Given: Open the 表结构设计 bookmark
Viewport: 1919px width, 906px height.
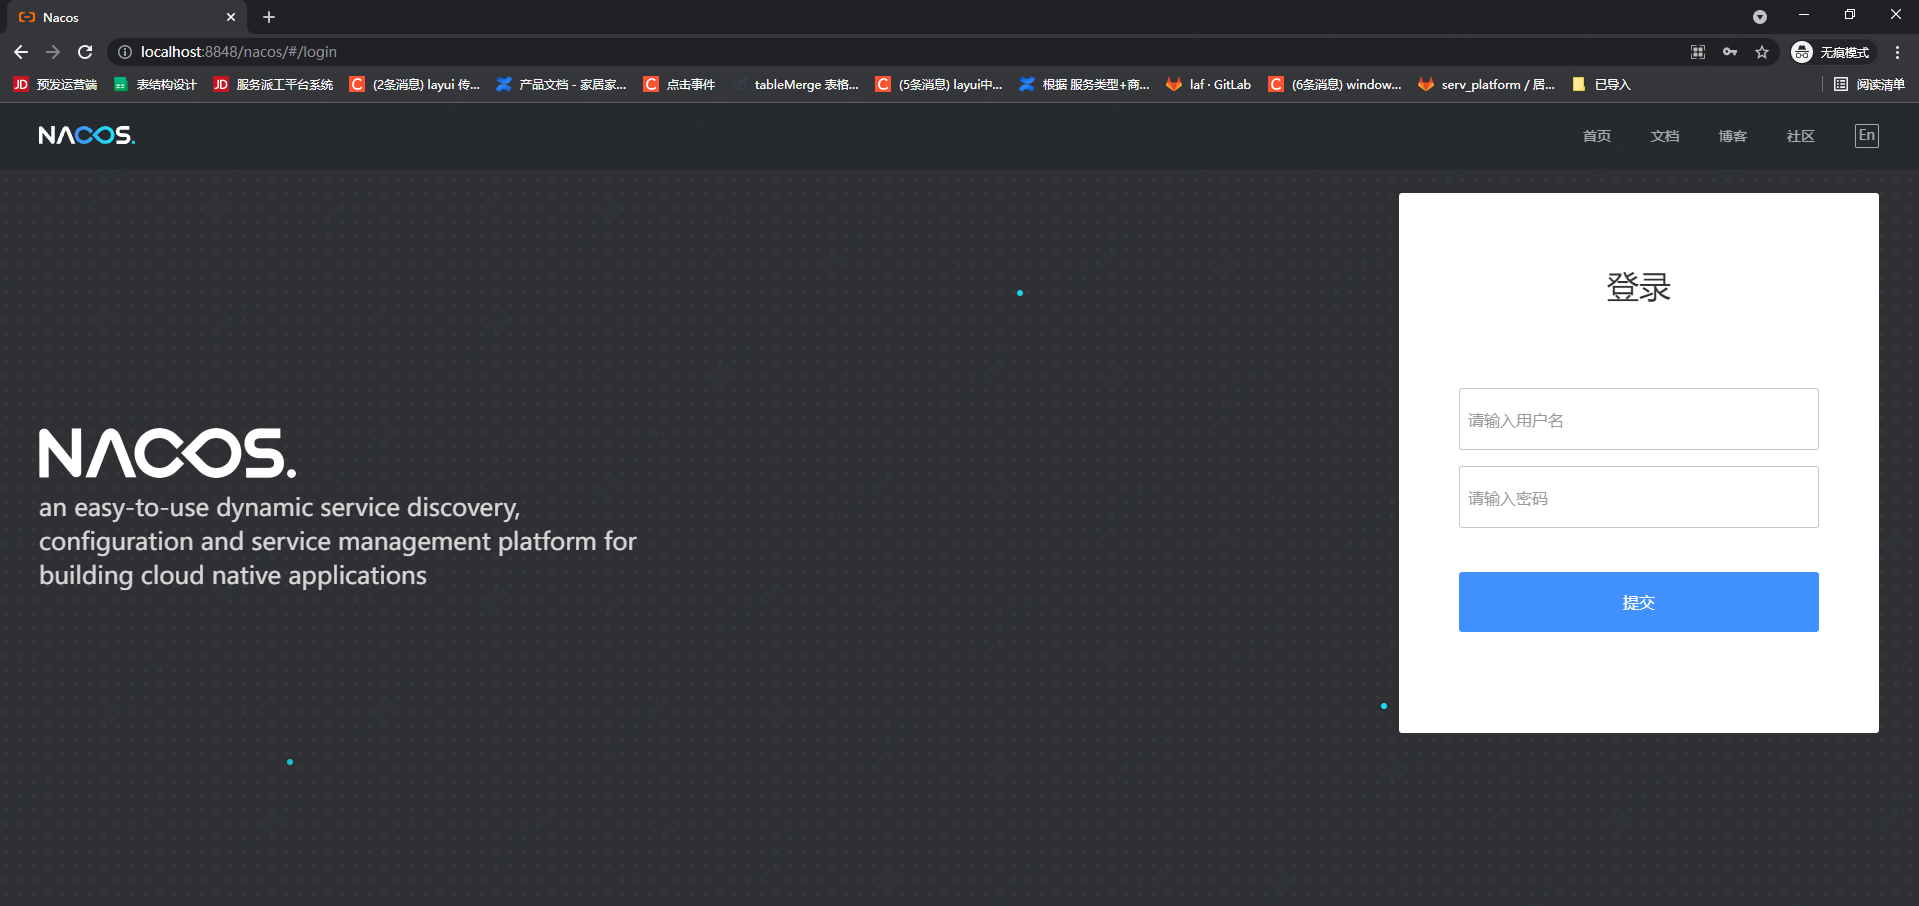Looking at the screenshot, I should click(155, 85).
